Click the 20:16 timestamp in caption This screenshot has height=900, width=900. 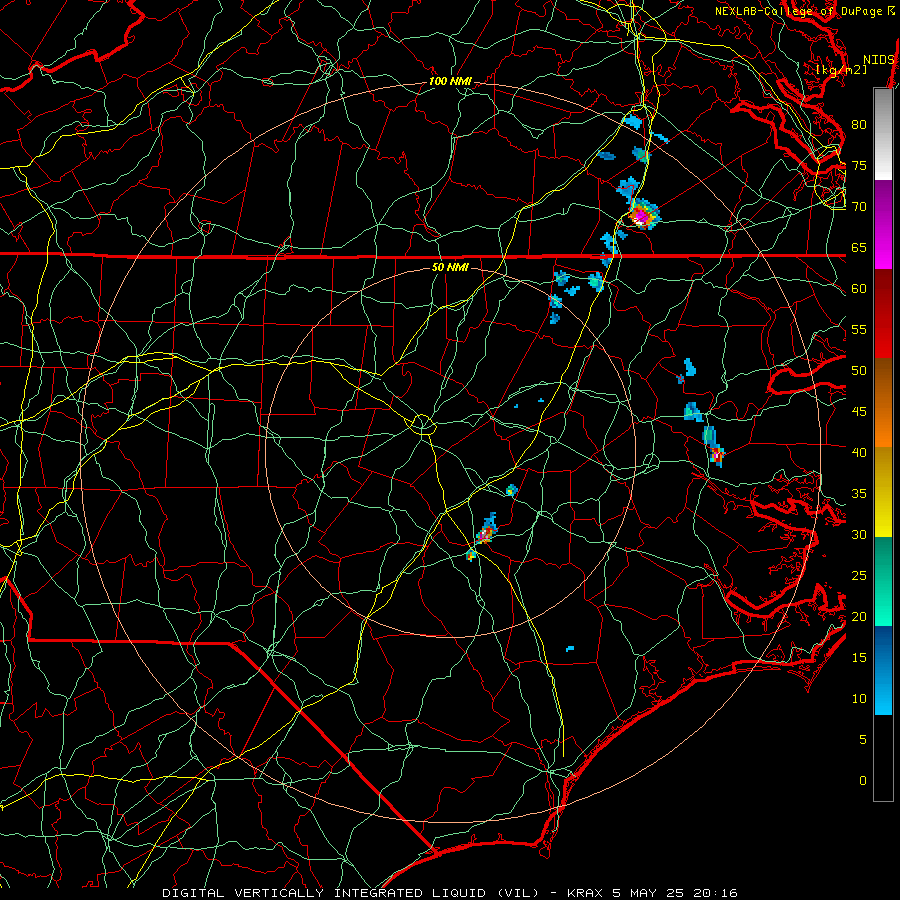pos(715,893)
